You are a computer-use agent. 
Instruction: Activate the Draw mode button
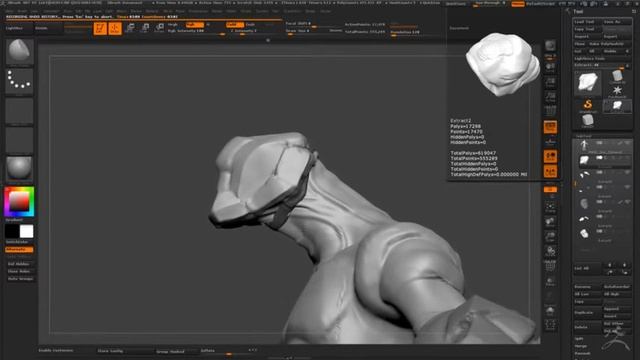tap(115, 28)
